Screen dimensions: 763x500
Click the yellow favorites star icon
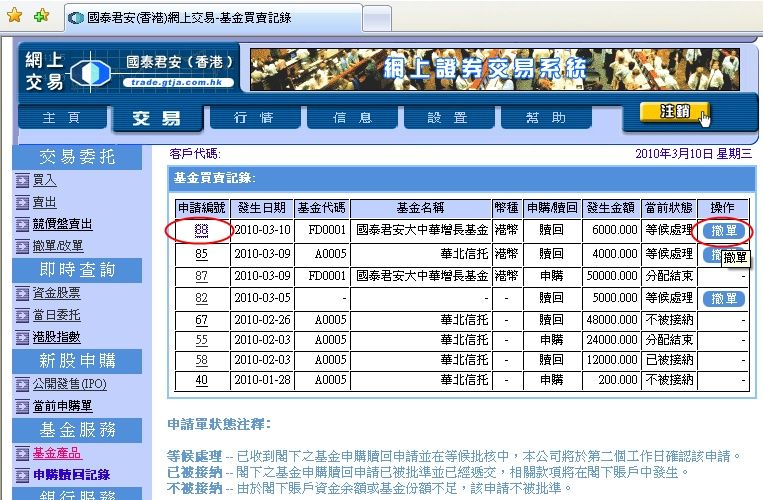(x=15, y=16)
